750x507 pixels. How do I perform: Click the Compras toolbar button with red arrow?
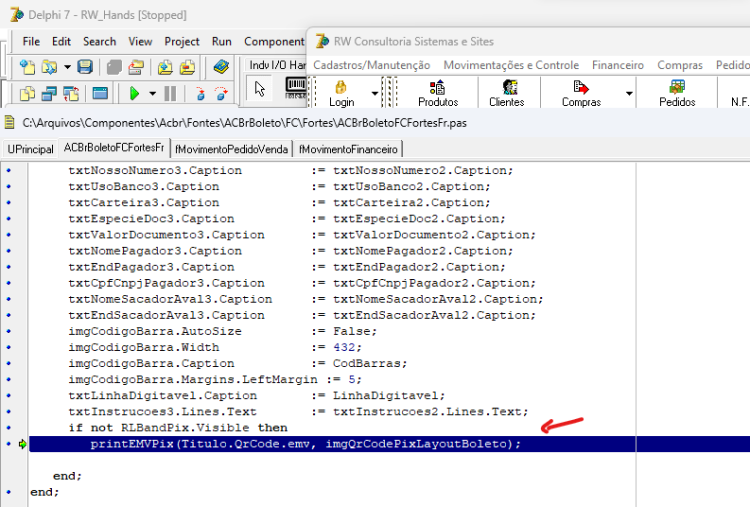(581, 93)
